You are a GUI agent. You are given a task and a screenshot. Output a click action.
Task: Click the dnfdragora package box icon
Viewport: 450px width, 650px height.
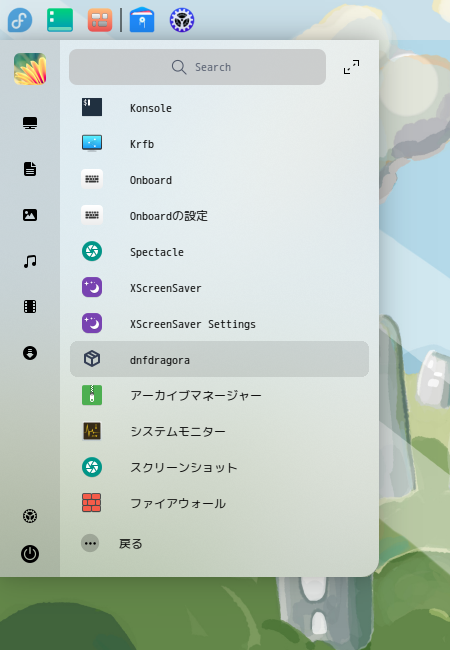click(92, 359)
